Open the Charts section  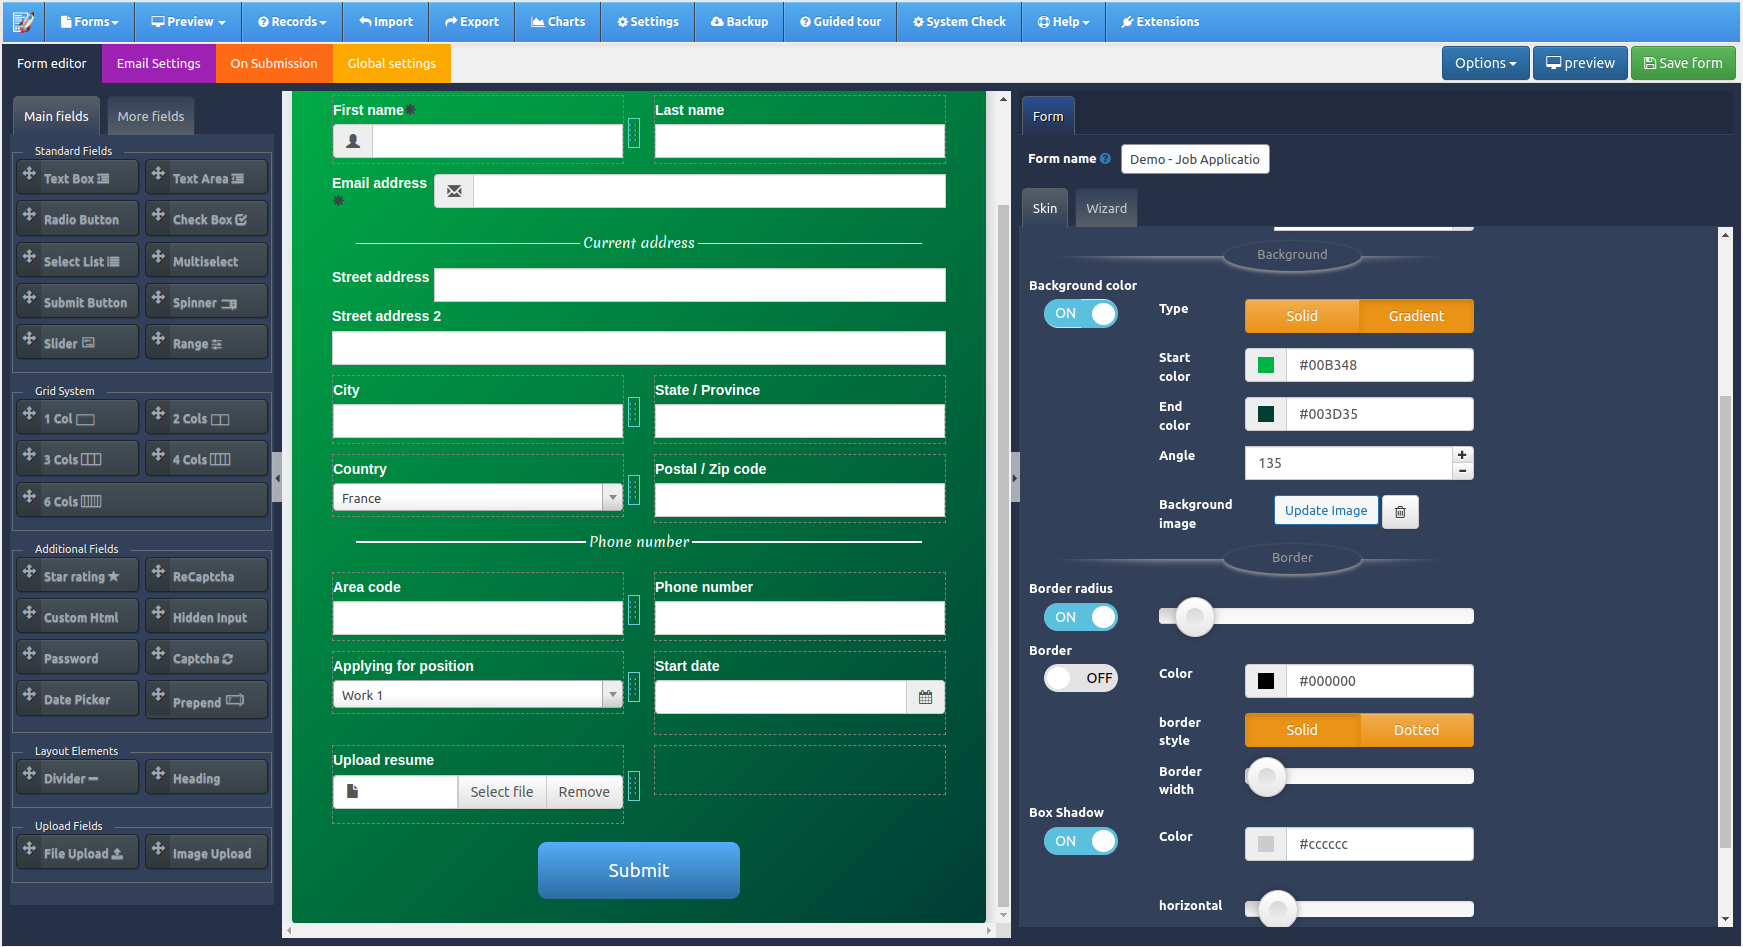tap(557, 21)
